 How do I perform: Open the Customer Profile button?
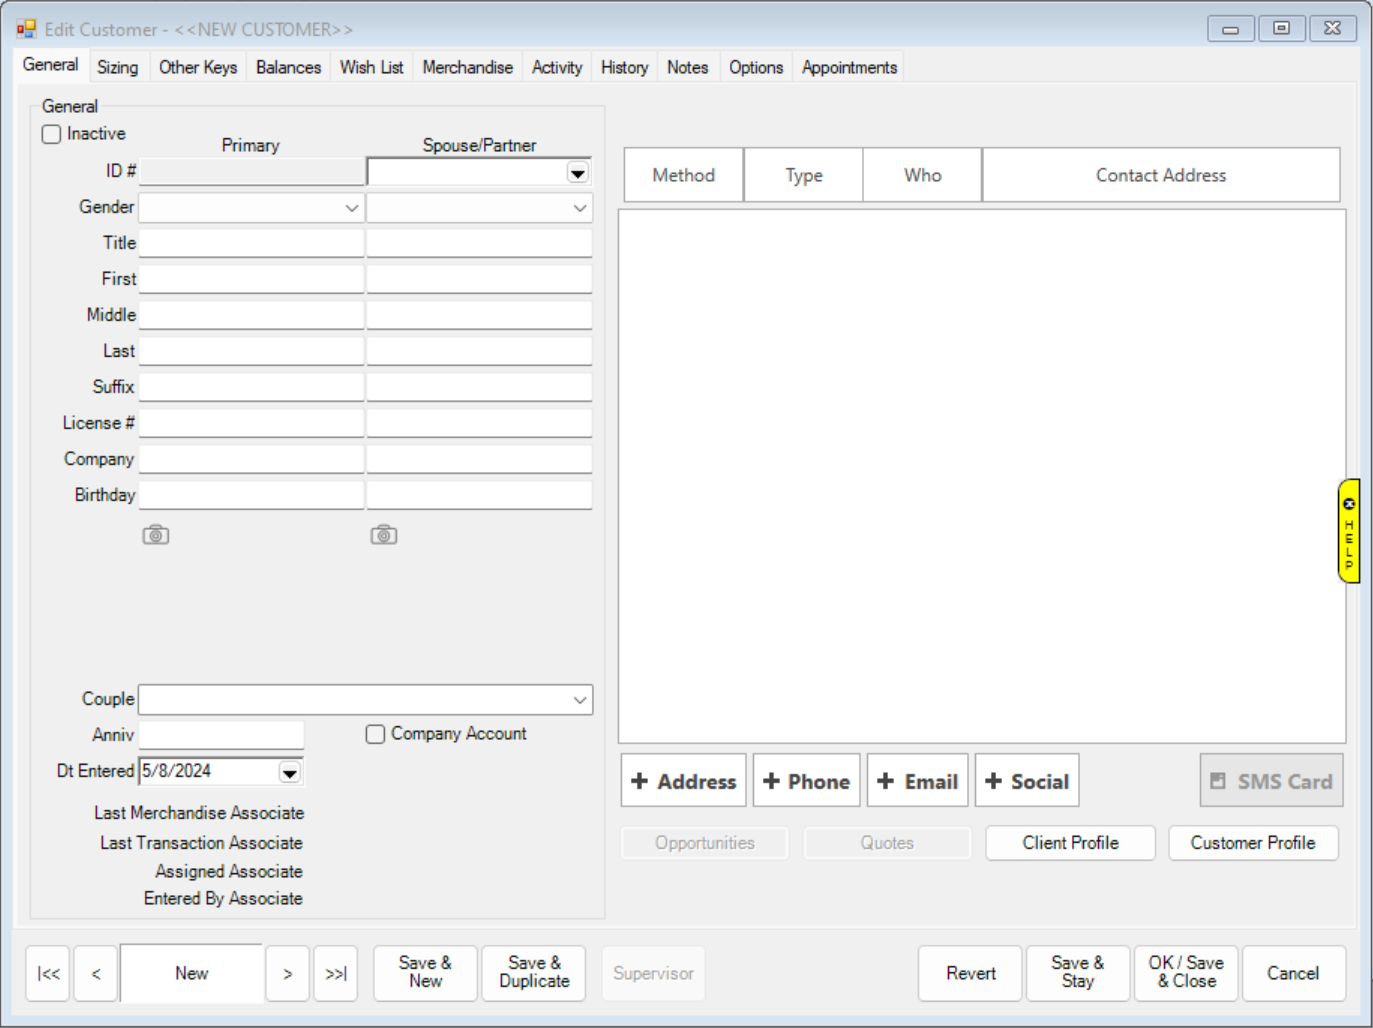[1252, 843]
